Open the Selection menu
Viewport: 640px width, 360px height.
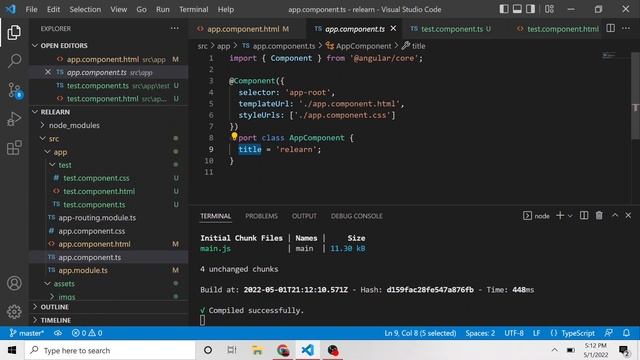85,9
